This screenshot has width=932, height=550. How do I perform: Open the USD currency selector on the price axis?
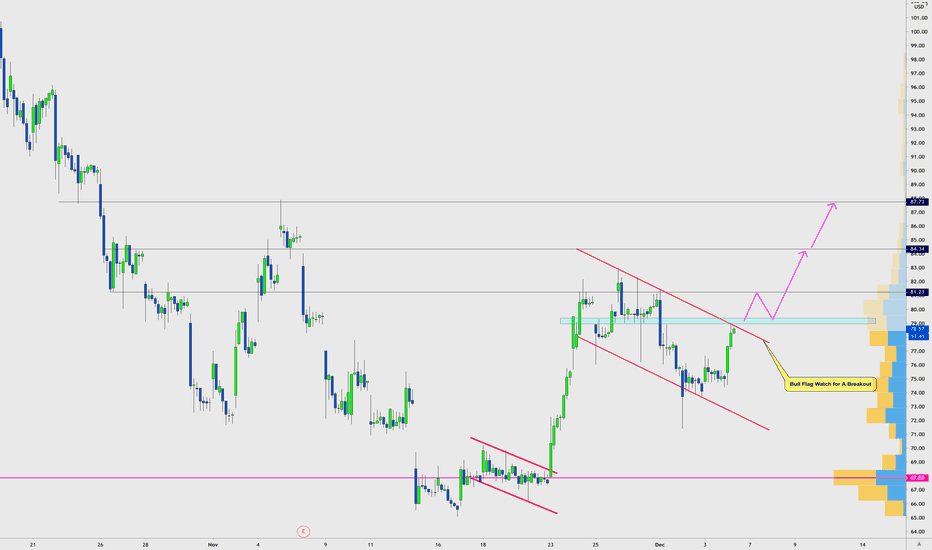coord(919,7)
